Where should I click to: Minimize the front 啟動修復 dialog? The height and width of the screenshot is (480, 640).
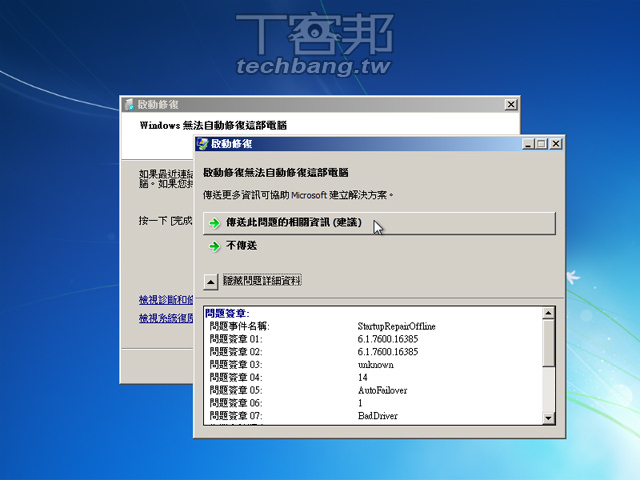pyautogui.click(x=528, y=144)
